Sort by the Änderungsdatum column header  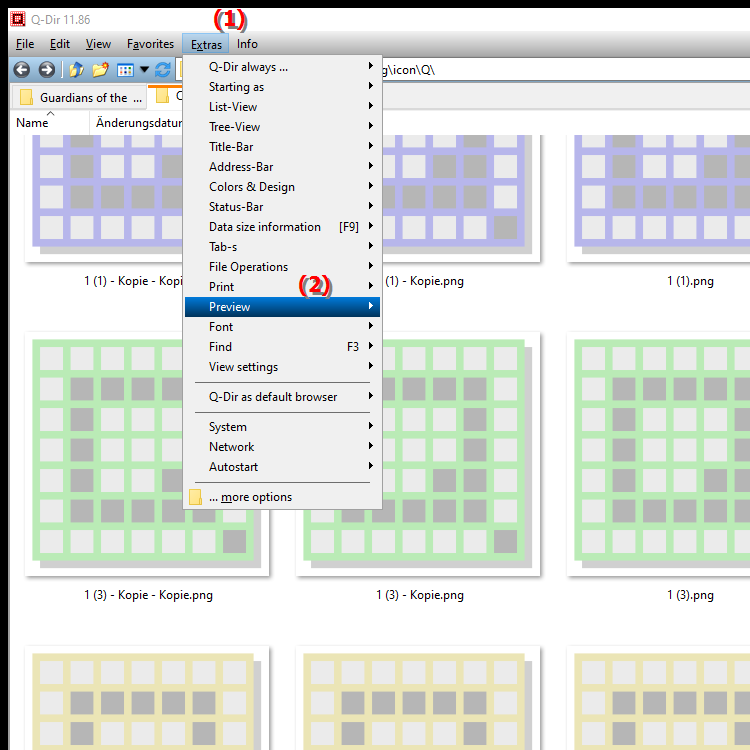click(136, 123)
